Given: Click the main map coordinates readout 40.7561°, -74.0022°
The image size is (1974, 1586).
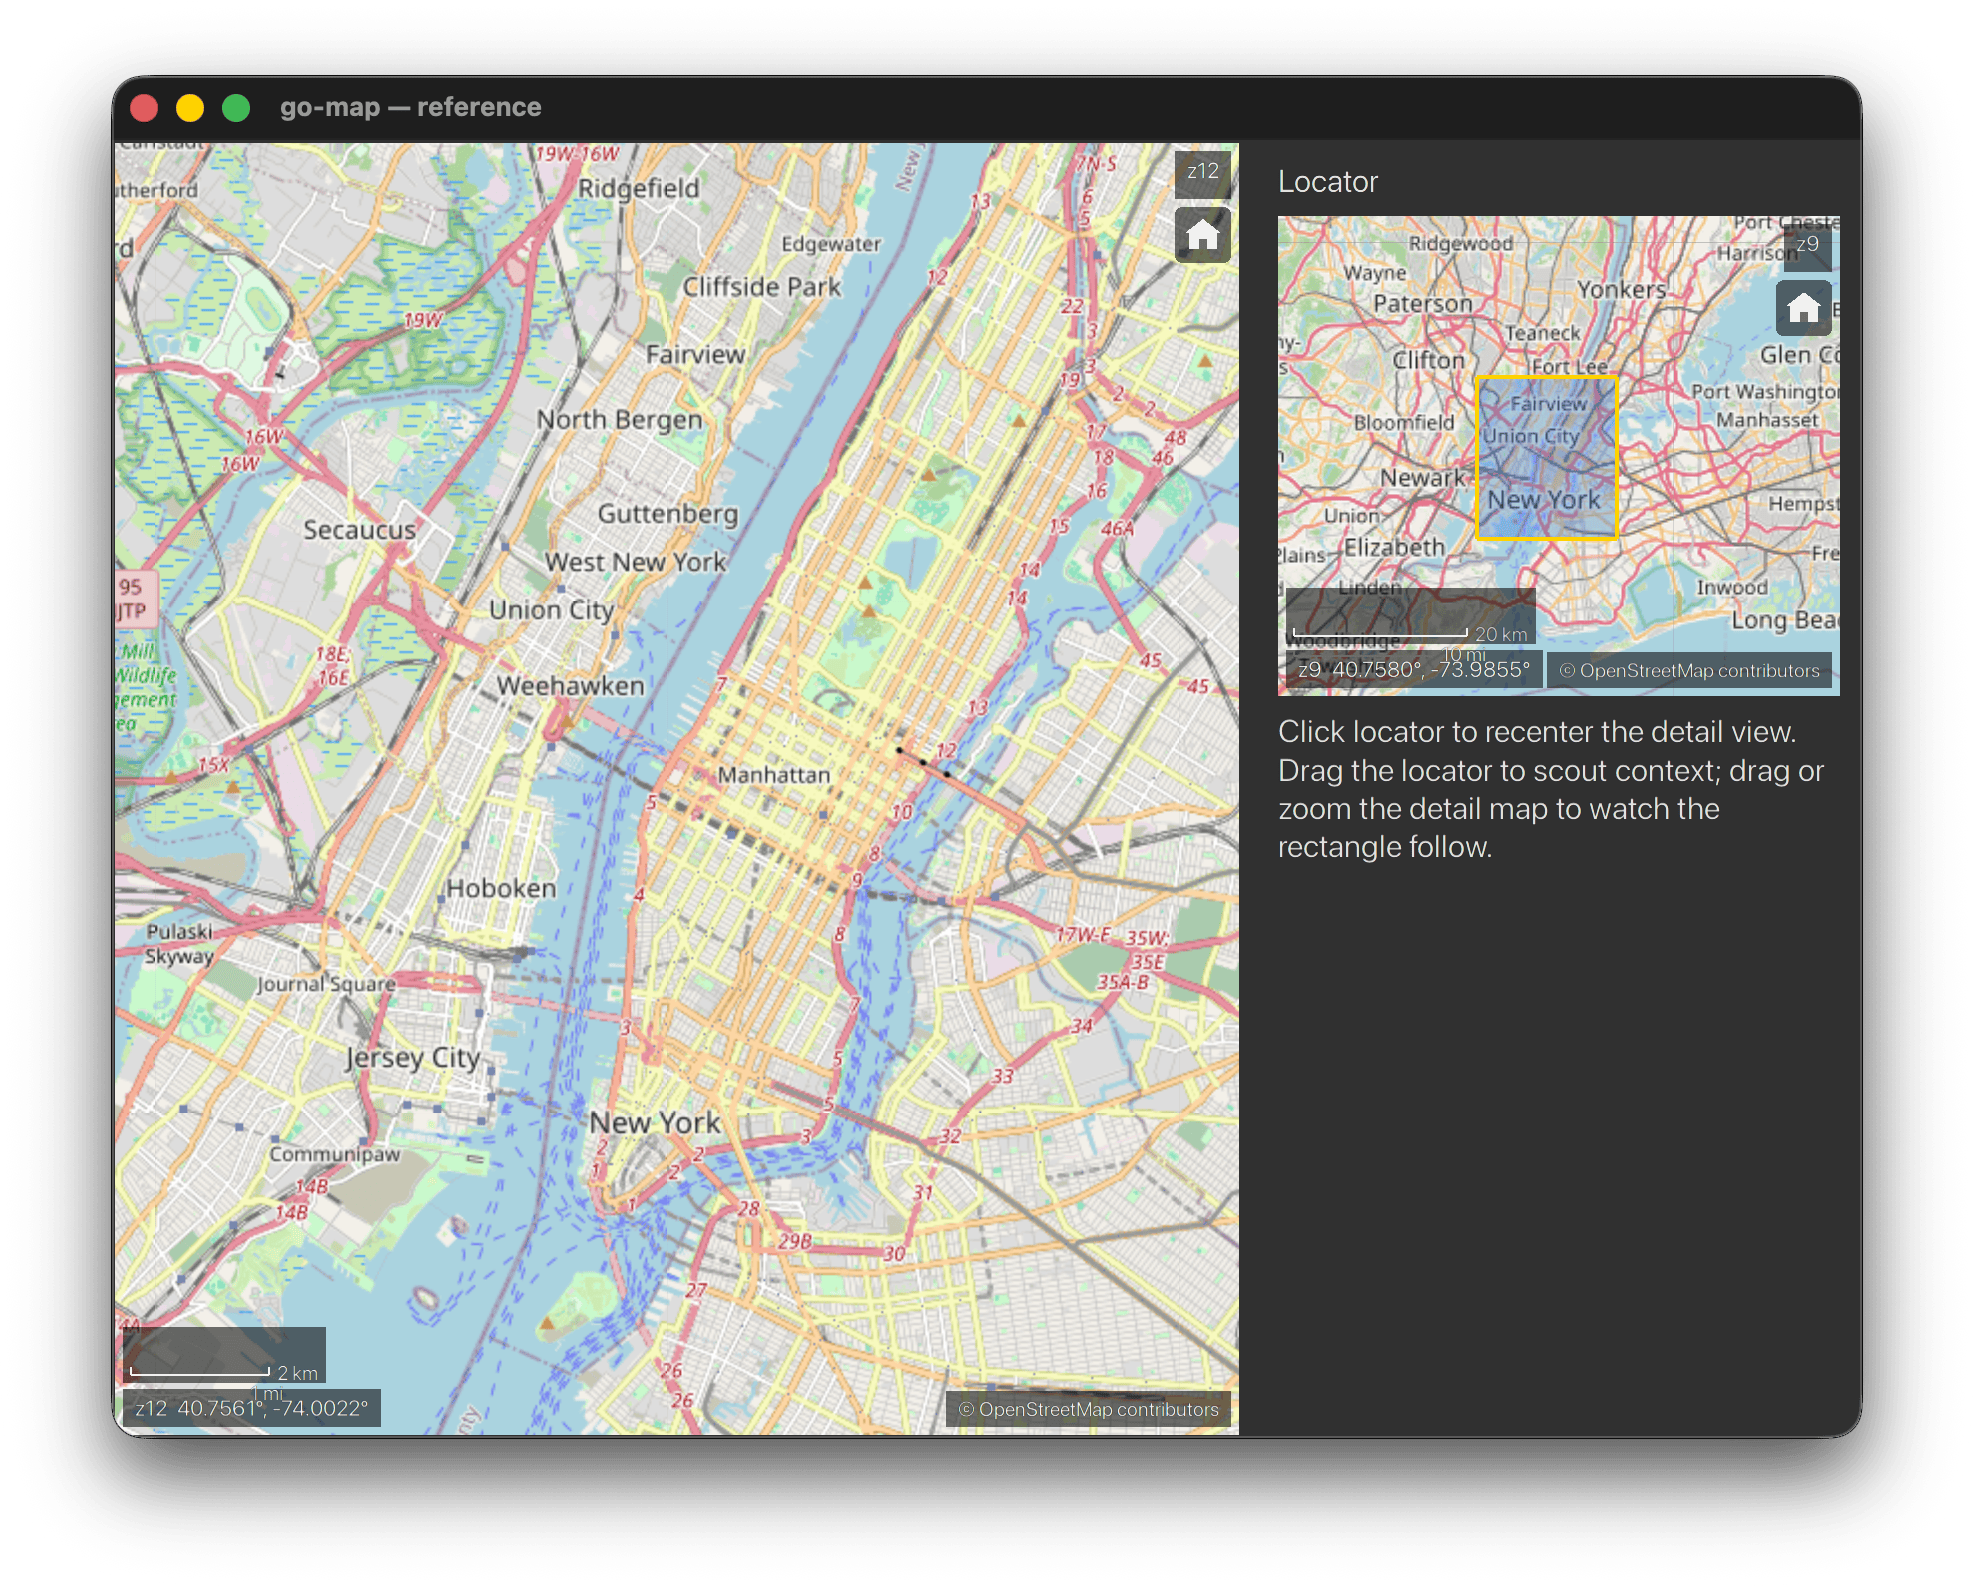Looking at the screenshot, I should 252,1408.
